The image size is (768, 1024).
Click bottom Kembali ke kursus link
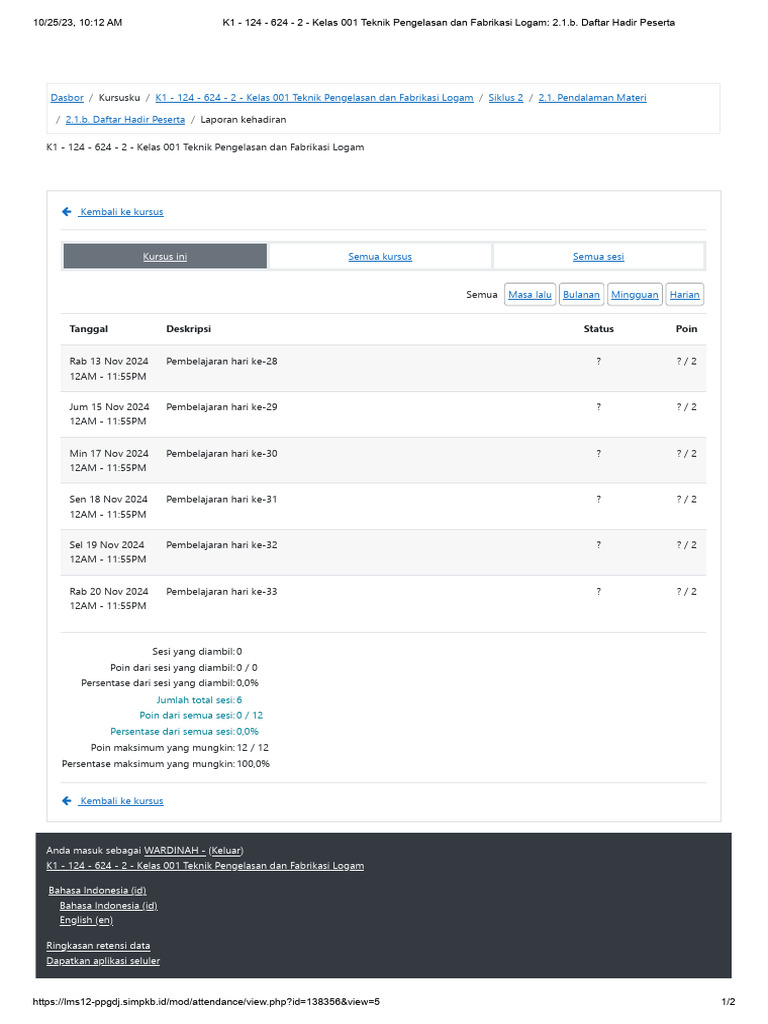pyautogui.click(x=121, y=801)
